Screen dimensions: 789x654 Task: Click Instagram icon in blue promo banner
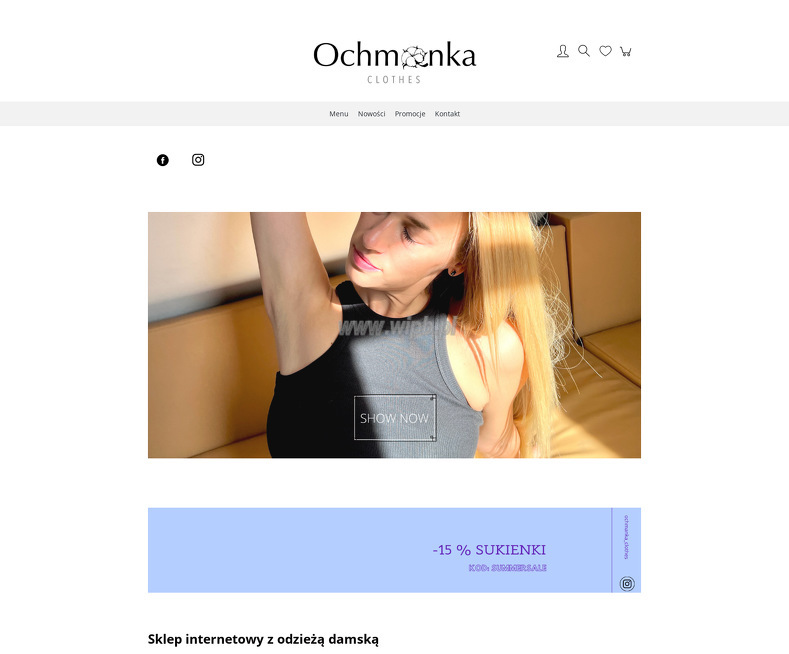pos(627,584)
